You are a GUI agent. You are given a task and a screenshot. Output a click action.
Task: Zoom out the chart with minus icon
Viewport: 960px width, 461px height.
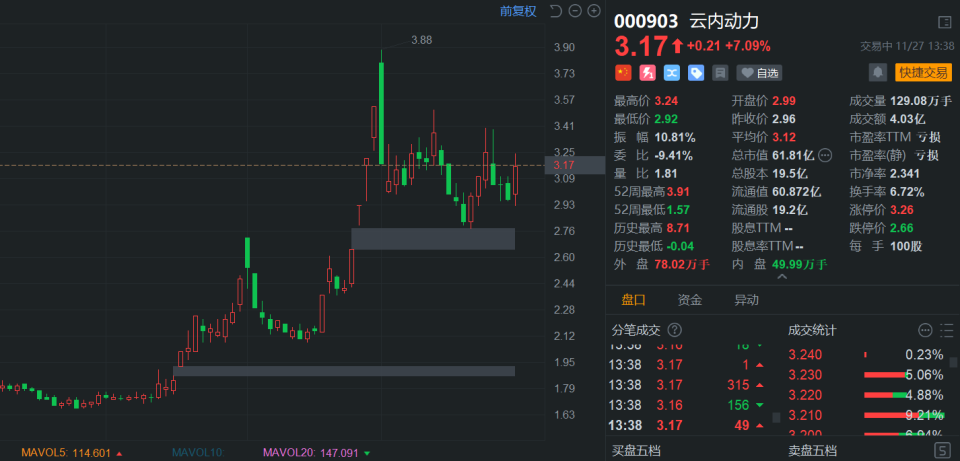point(575,10)
